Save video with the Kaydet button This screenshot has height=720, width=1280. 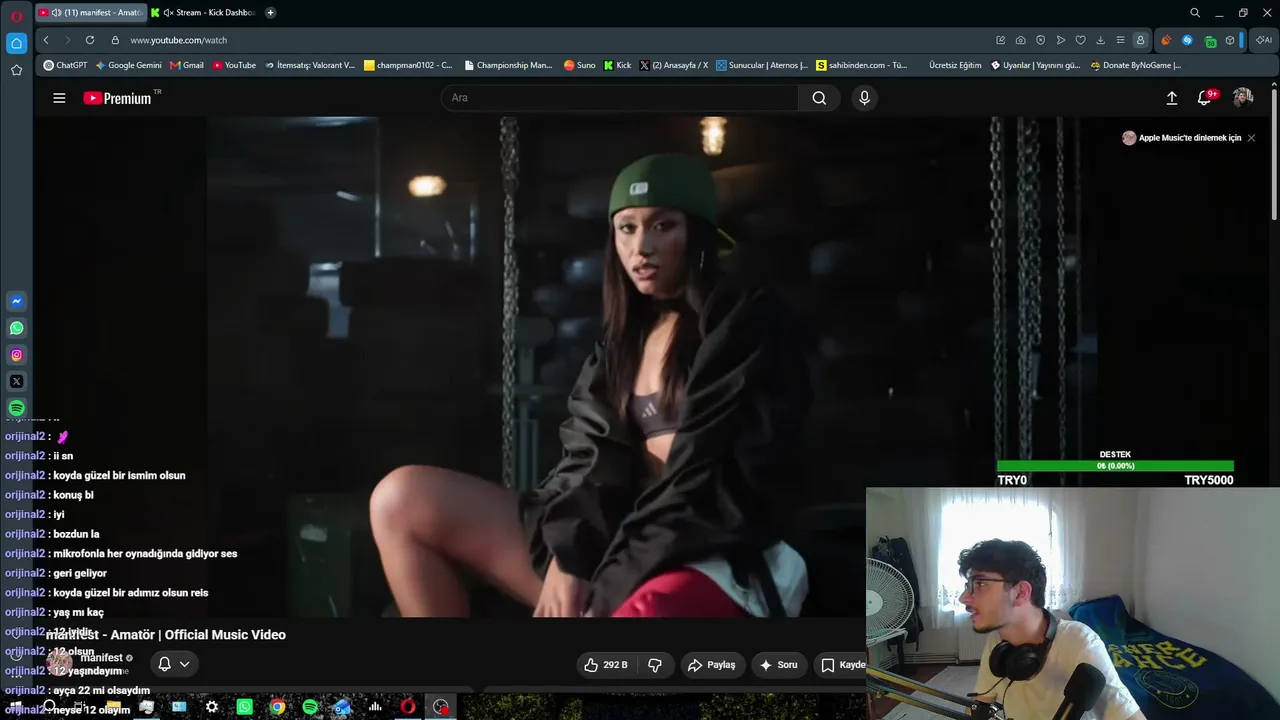[x=841, y=665]
